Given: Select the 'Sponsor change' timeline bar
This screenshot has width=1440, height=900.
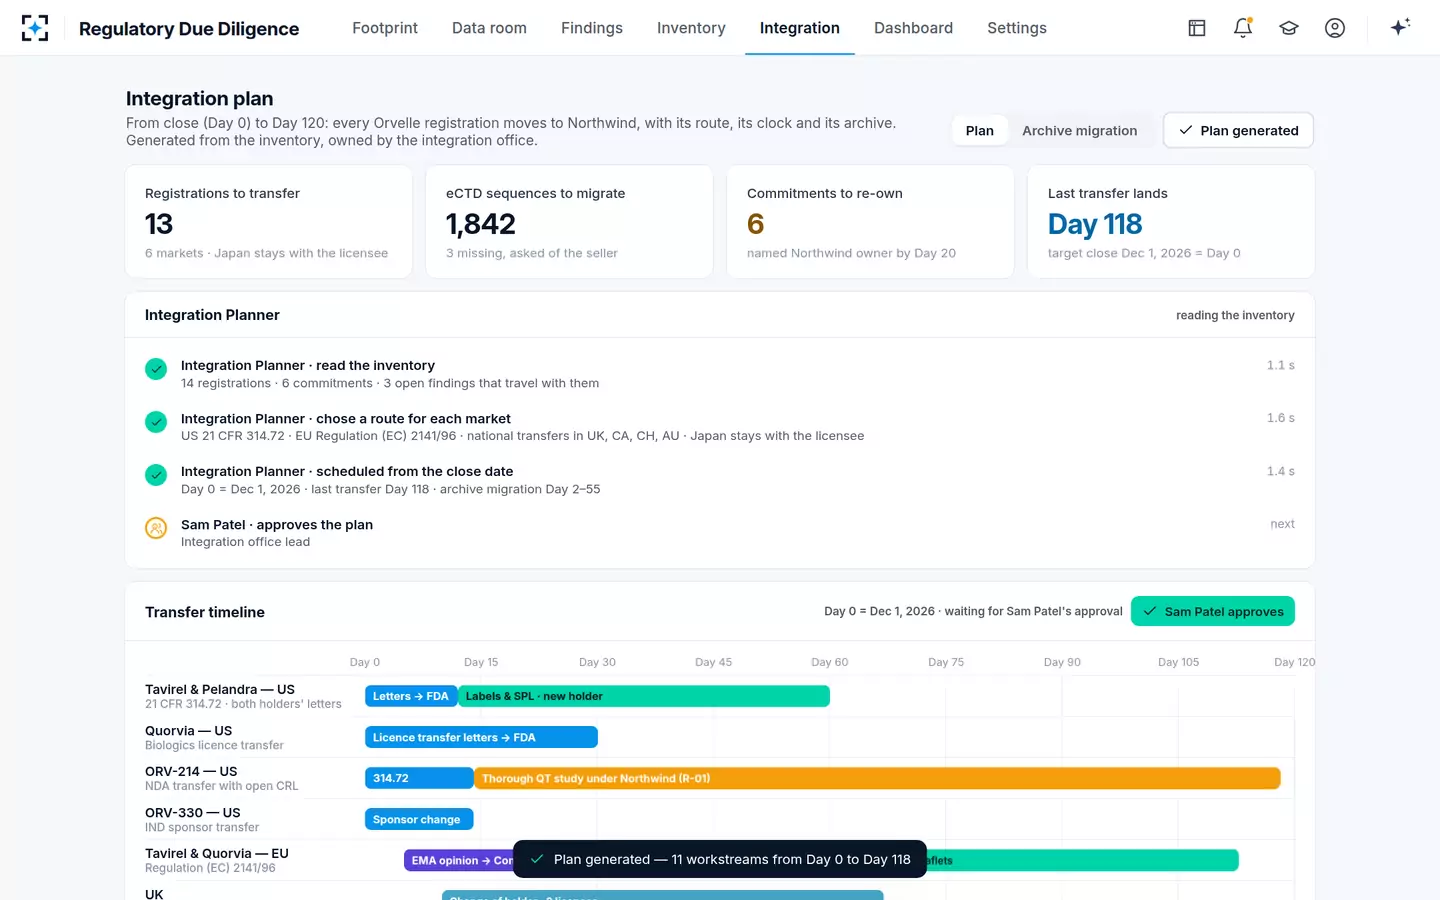Looking at the screenshot, I should pyautogui.click(x=419, y=819).
